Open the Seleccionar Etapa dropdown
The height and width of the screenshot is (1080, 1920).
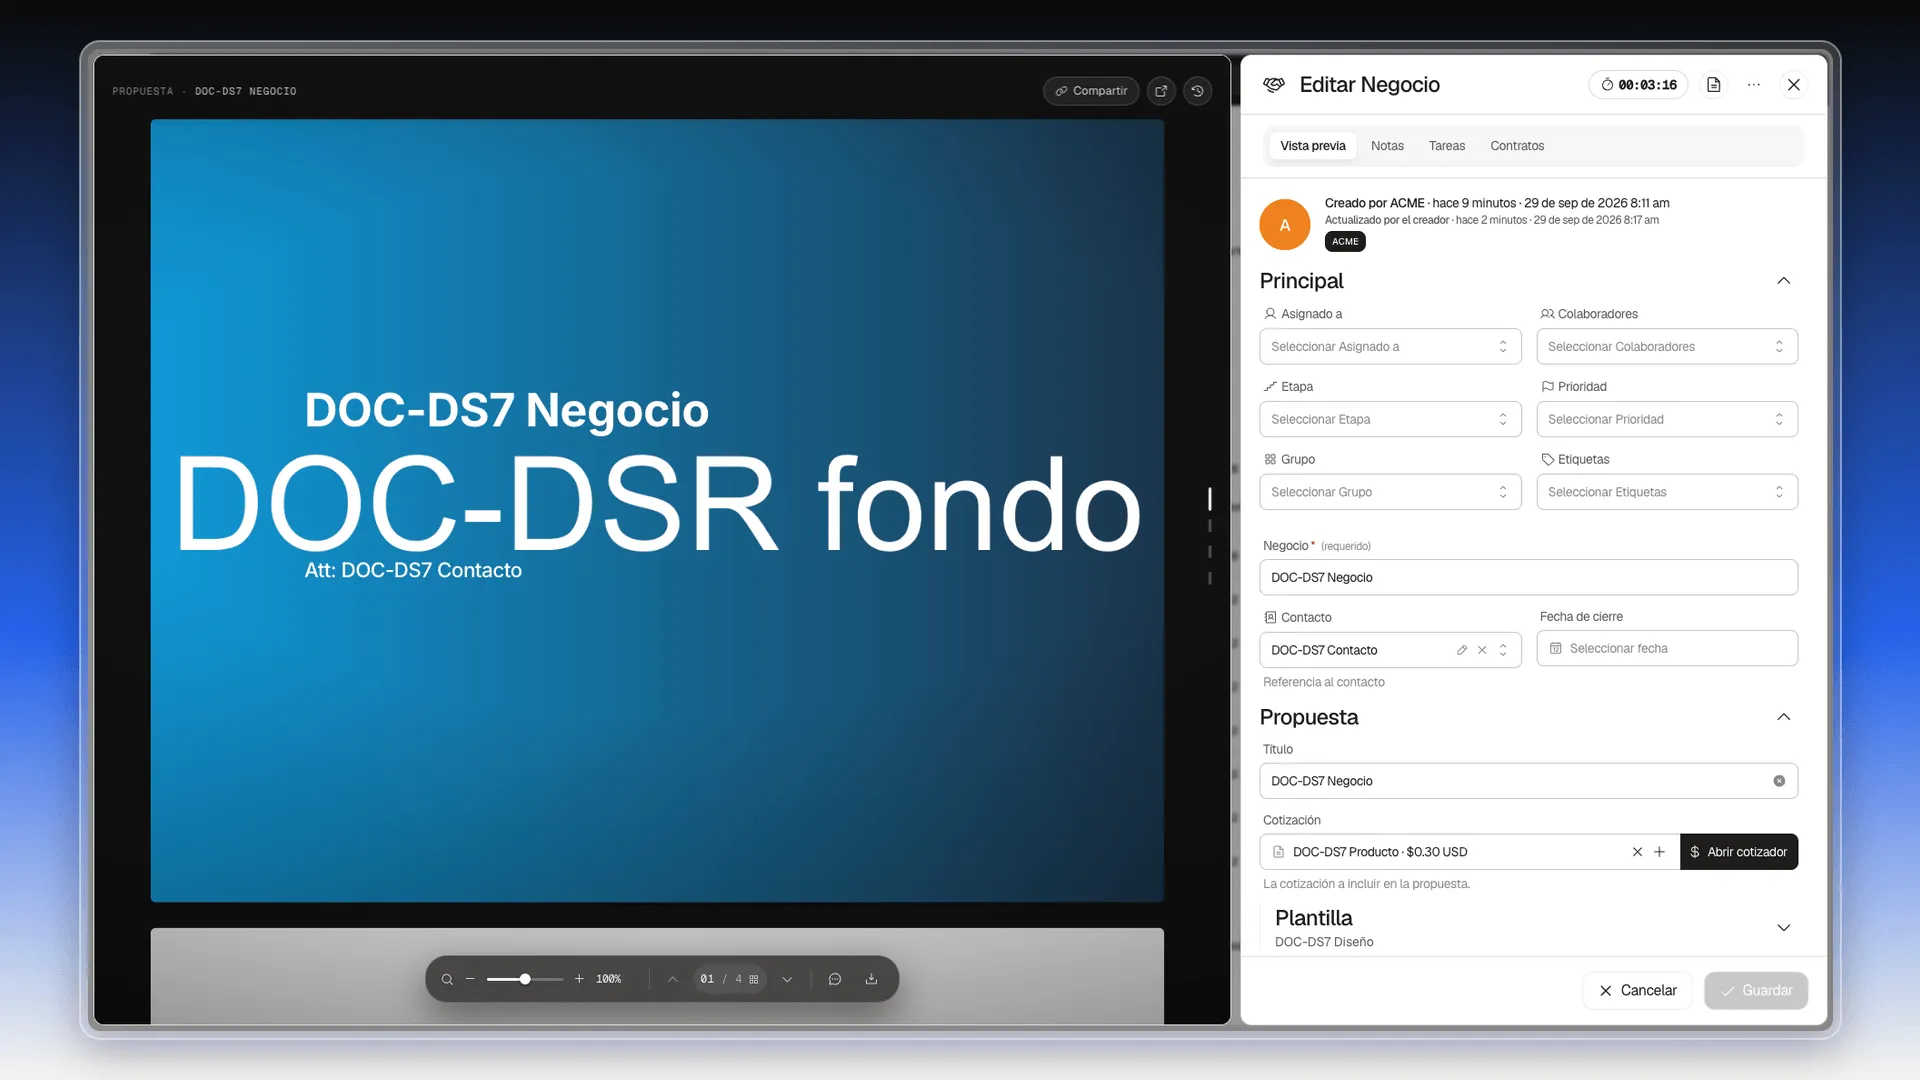click(x=1390, y=419)
